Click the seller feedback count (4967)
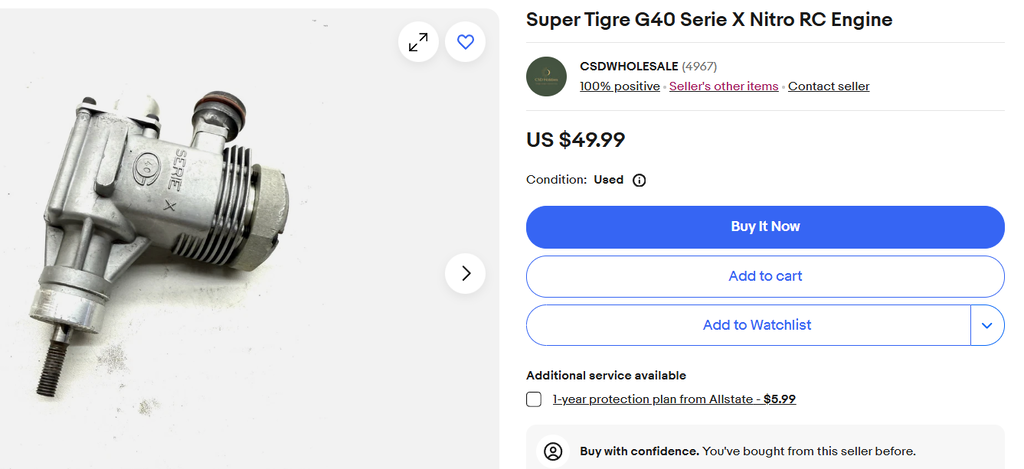1024x469 pixels. (699, 66)
